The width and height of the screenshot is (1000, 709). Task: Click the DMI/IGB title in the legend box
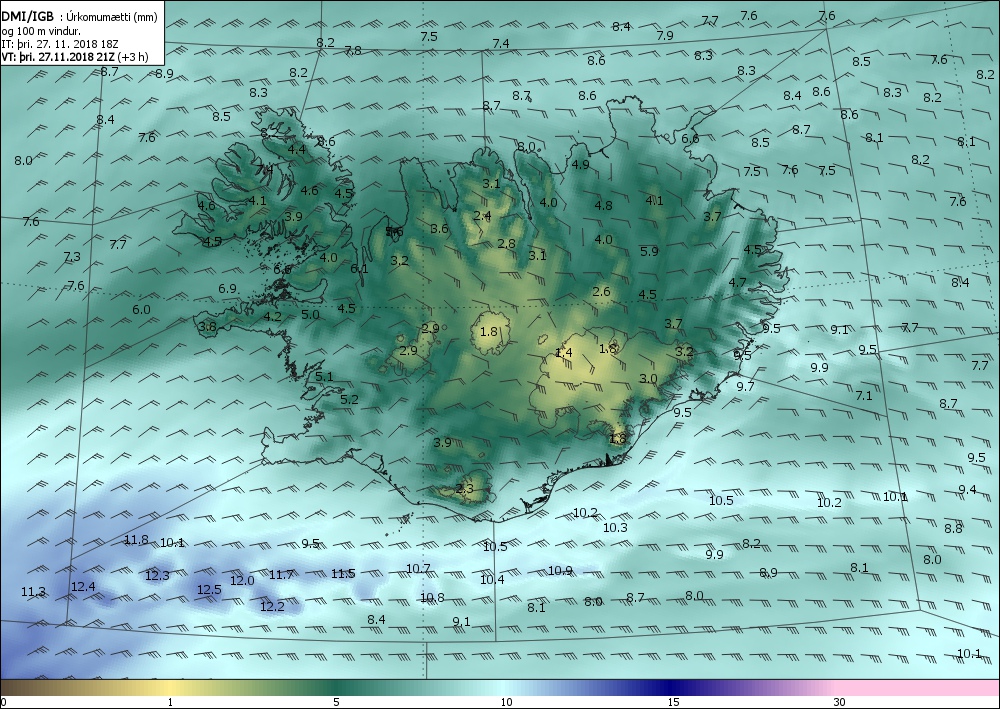pos(27,17)
